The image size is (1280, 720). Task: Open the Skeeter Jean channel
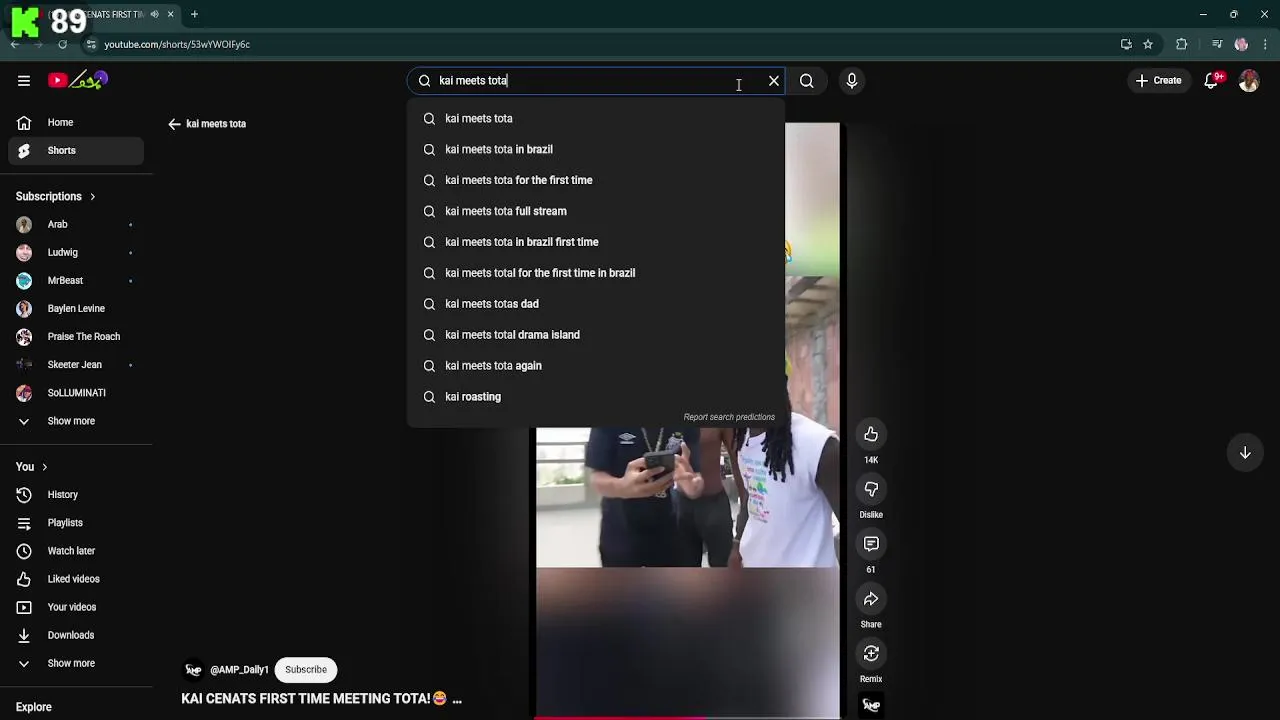click(x=76, y=364)
